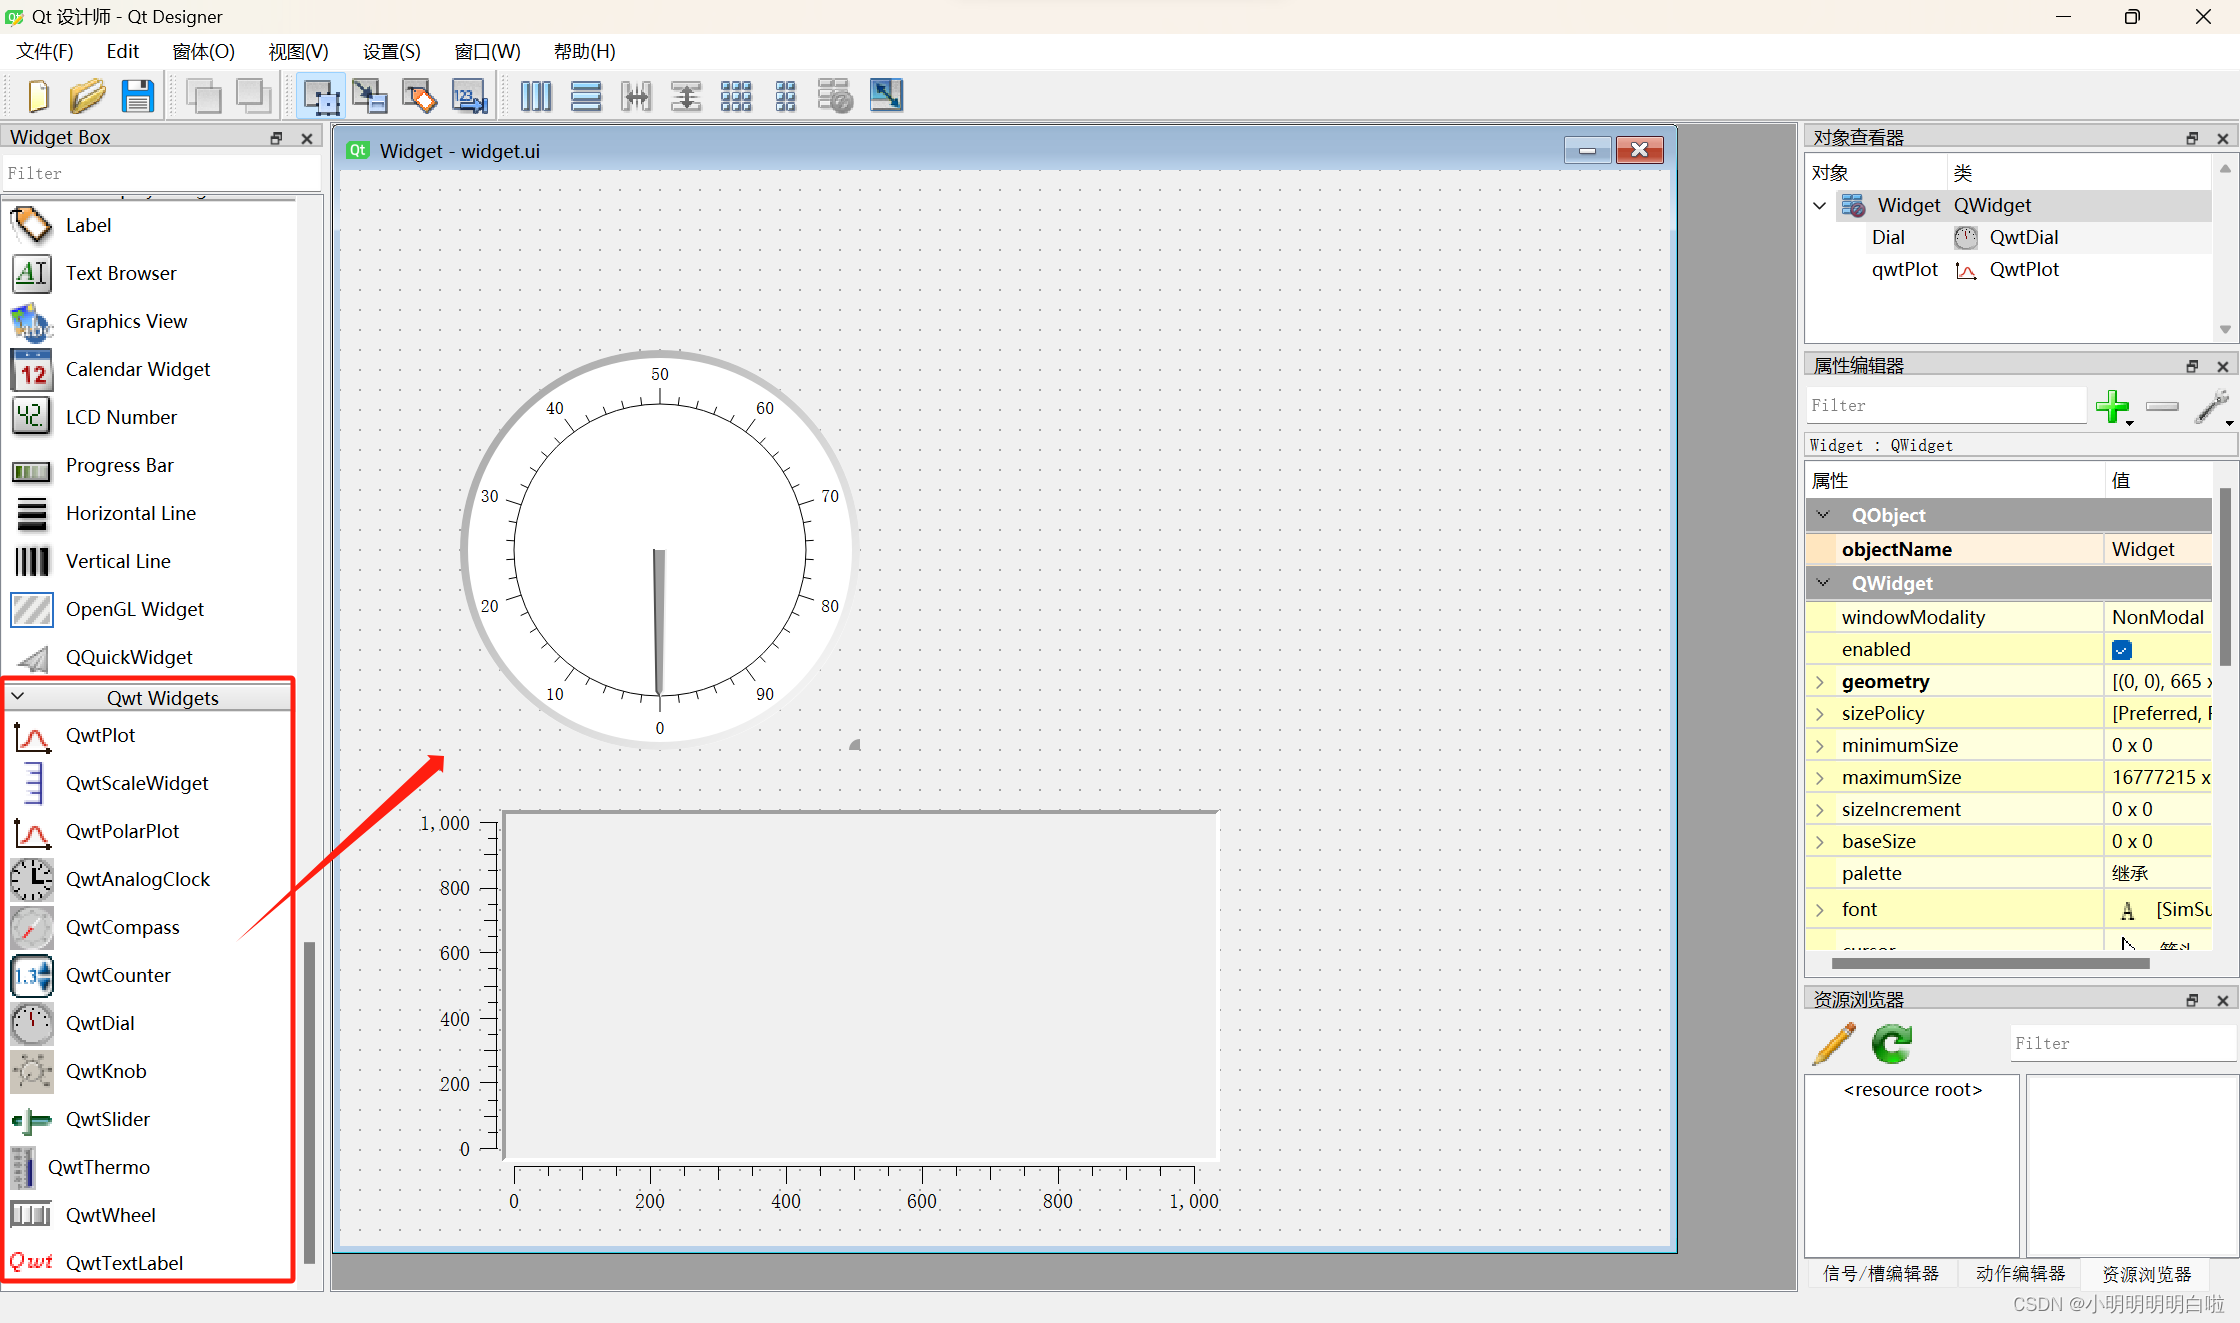Collapse the Qwt Widgets category
Screen dimensions: 2240x1323
[18, 697]
